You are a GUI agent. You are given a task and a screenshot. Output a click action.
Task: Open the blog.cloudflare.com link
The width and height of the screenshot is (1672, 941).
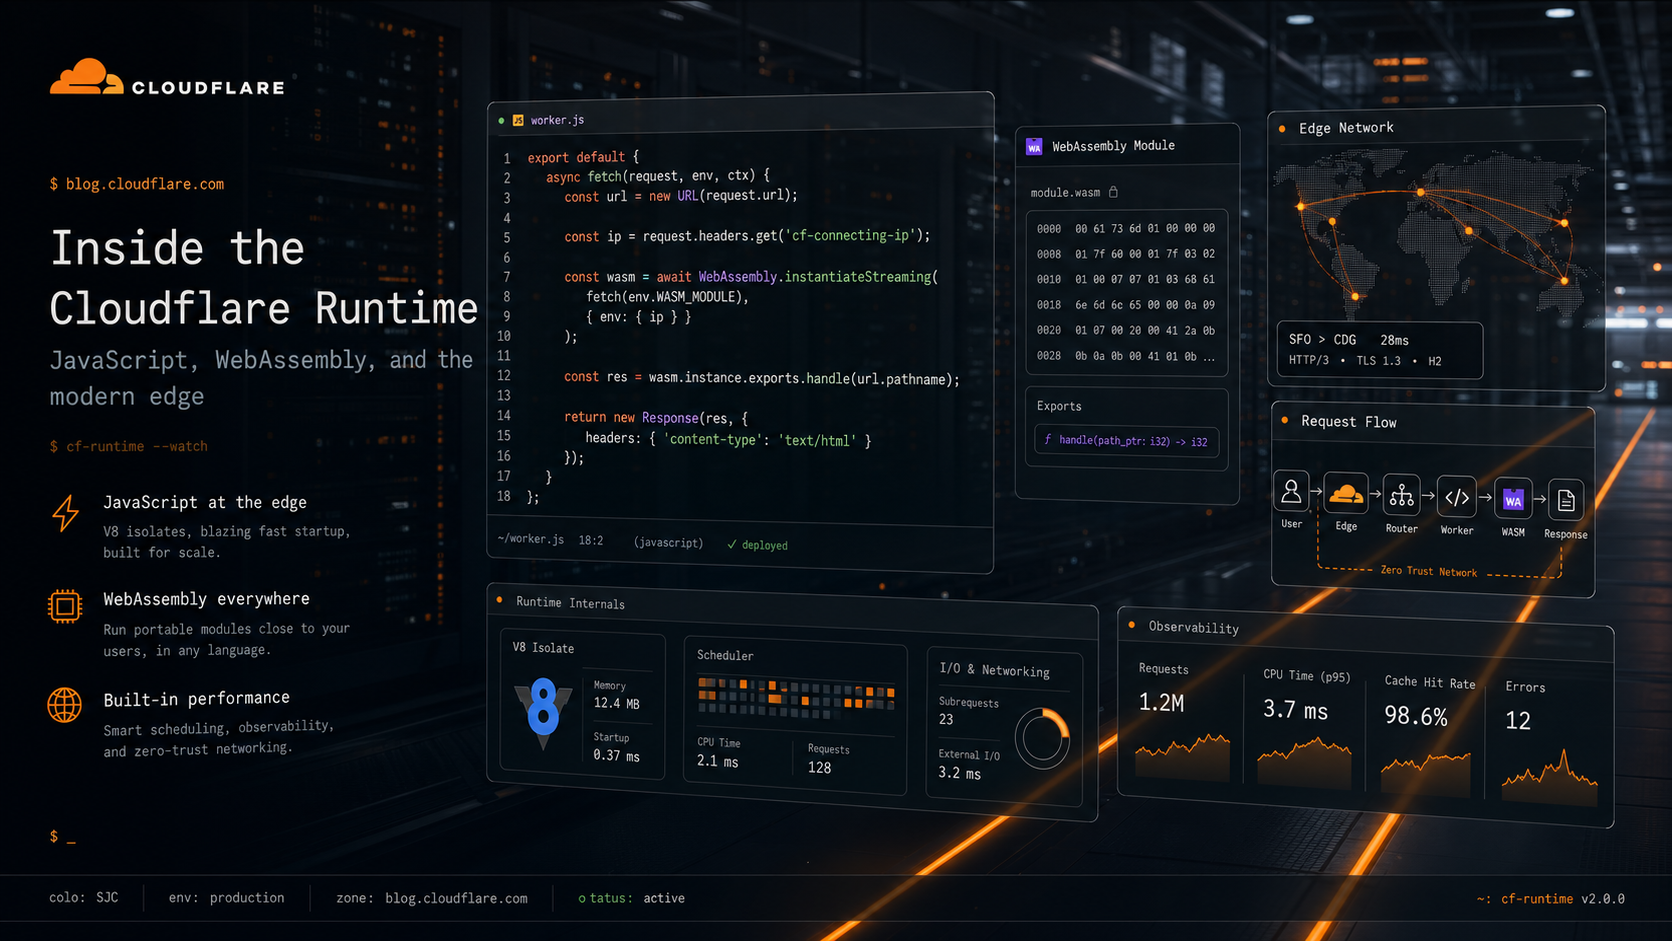pos(145,184)
